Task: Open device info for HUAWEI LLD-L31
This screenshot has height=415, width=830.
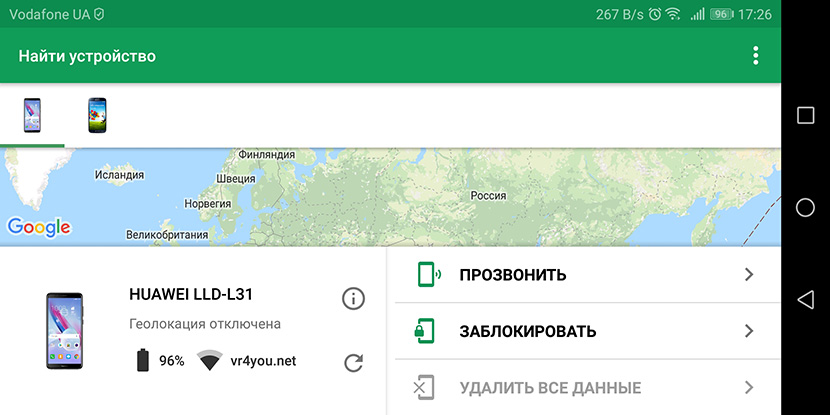Action: 353,299
